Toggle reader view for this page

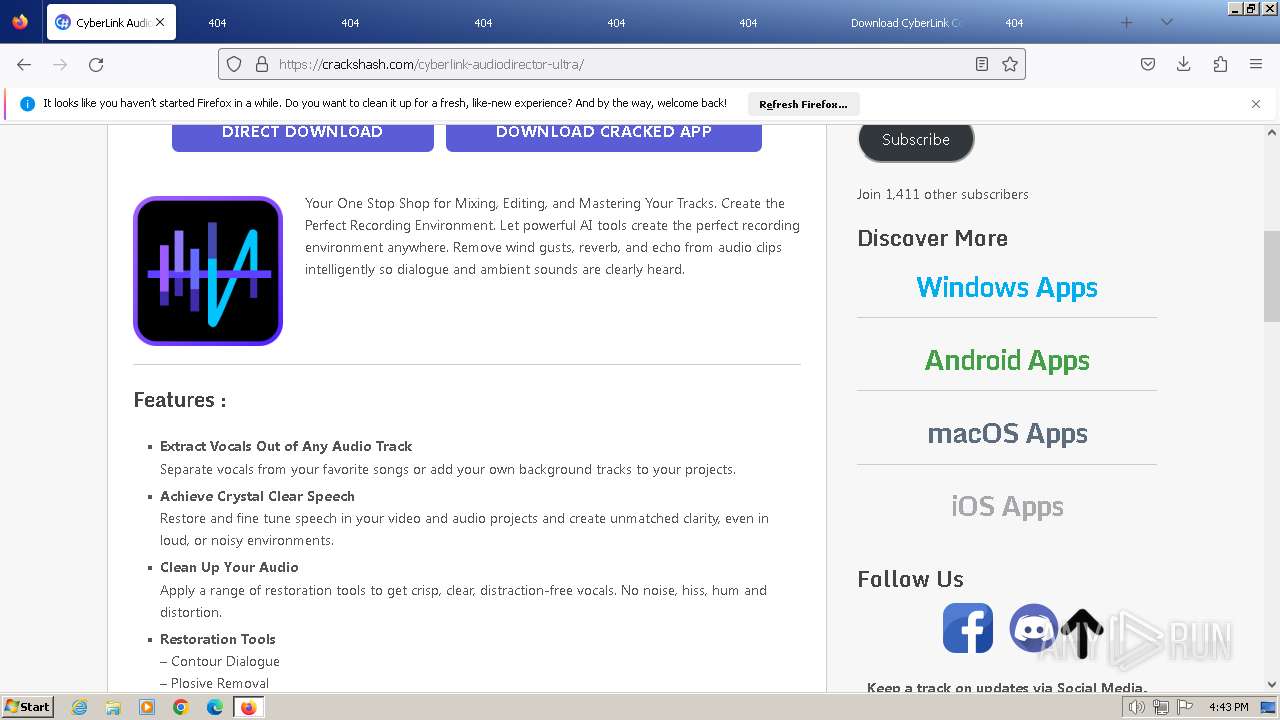982,64
